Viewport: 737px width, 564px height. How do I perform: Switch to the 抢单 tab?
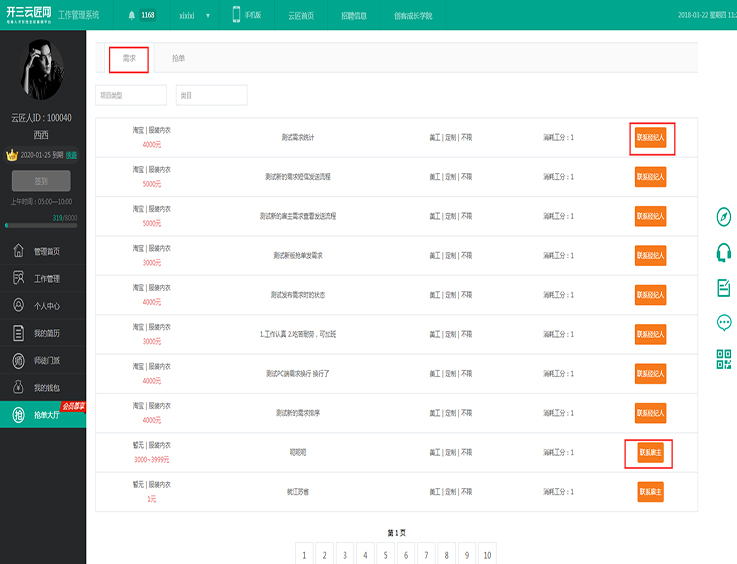click(x=178, y=59)
